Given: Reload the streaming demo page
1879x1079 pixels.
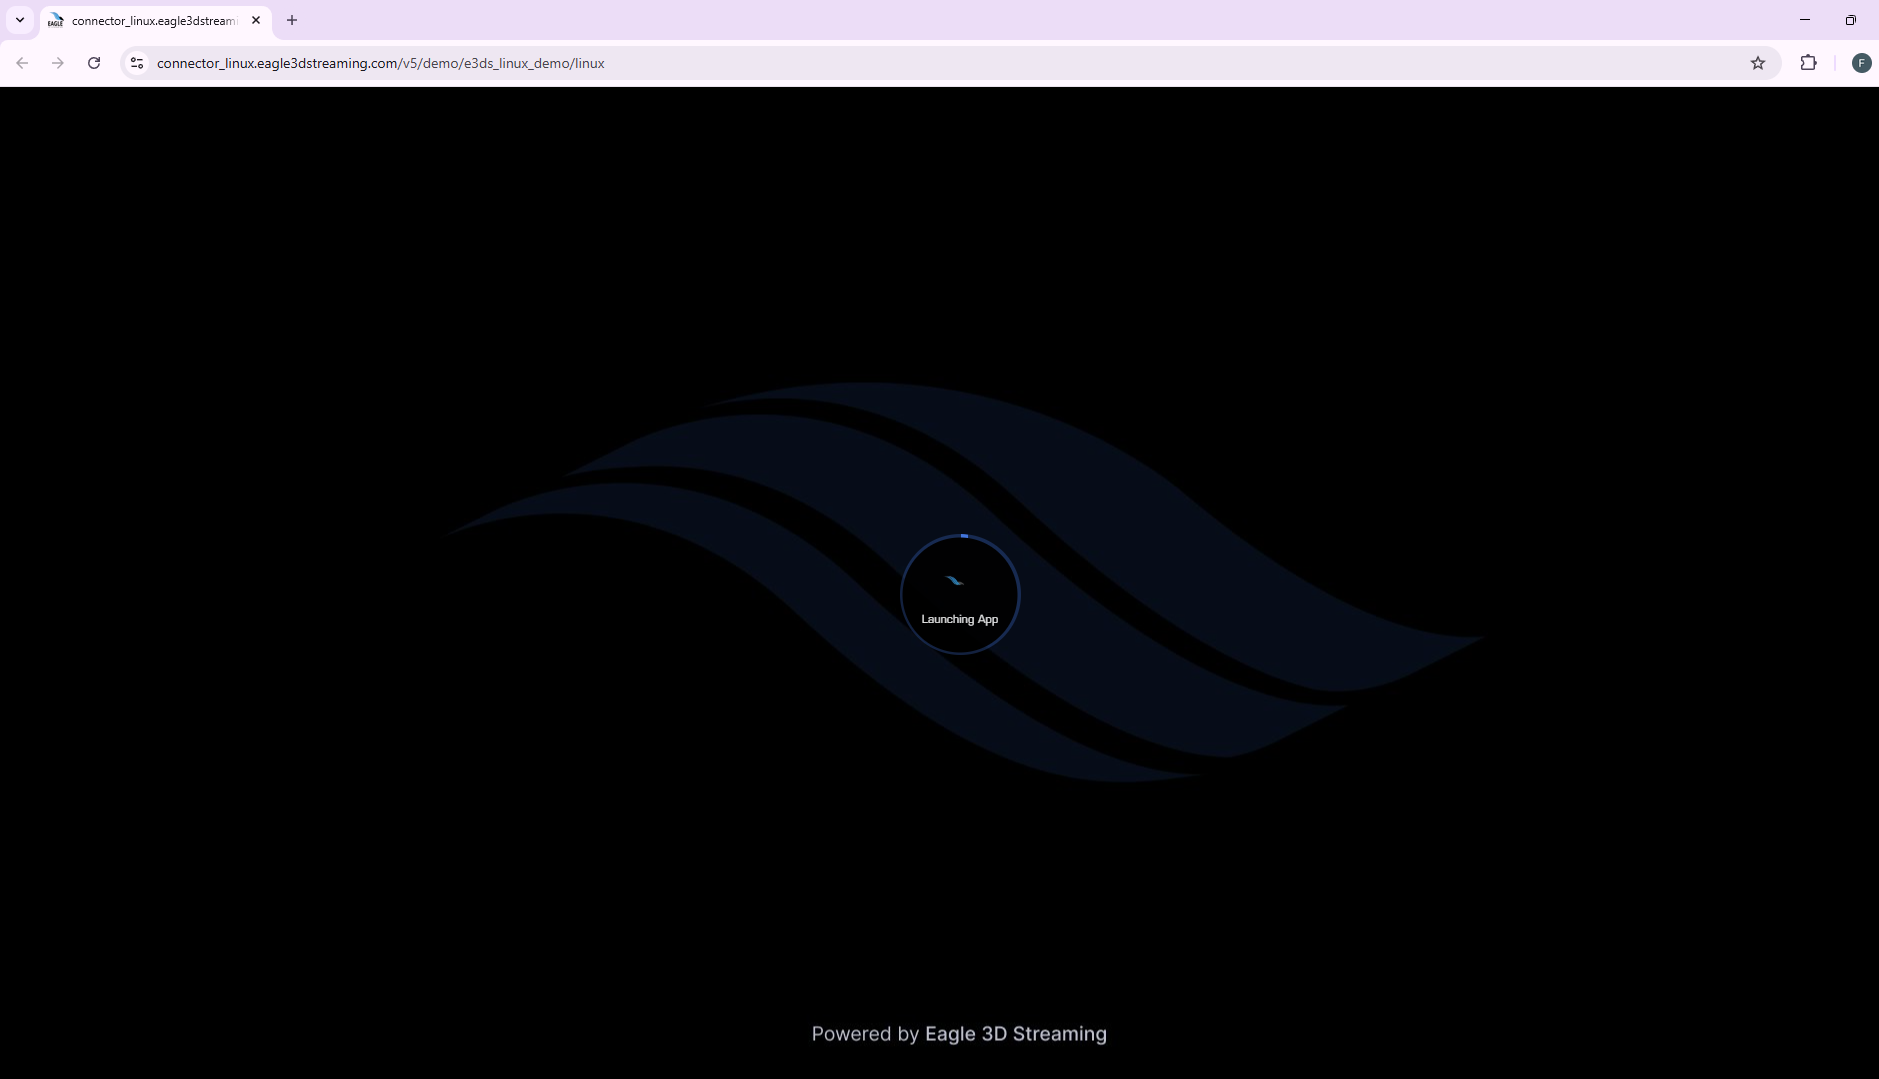Looking at the screenshot, I should 94,62.
